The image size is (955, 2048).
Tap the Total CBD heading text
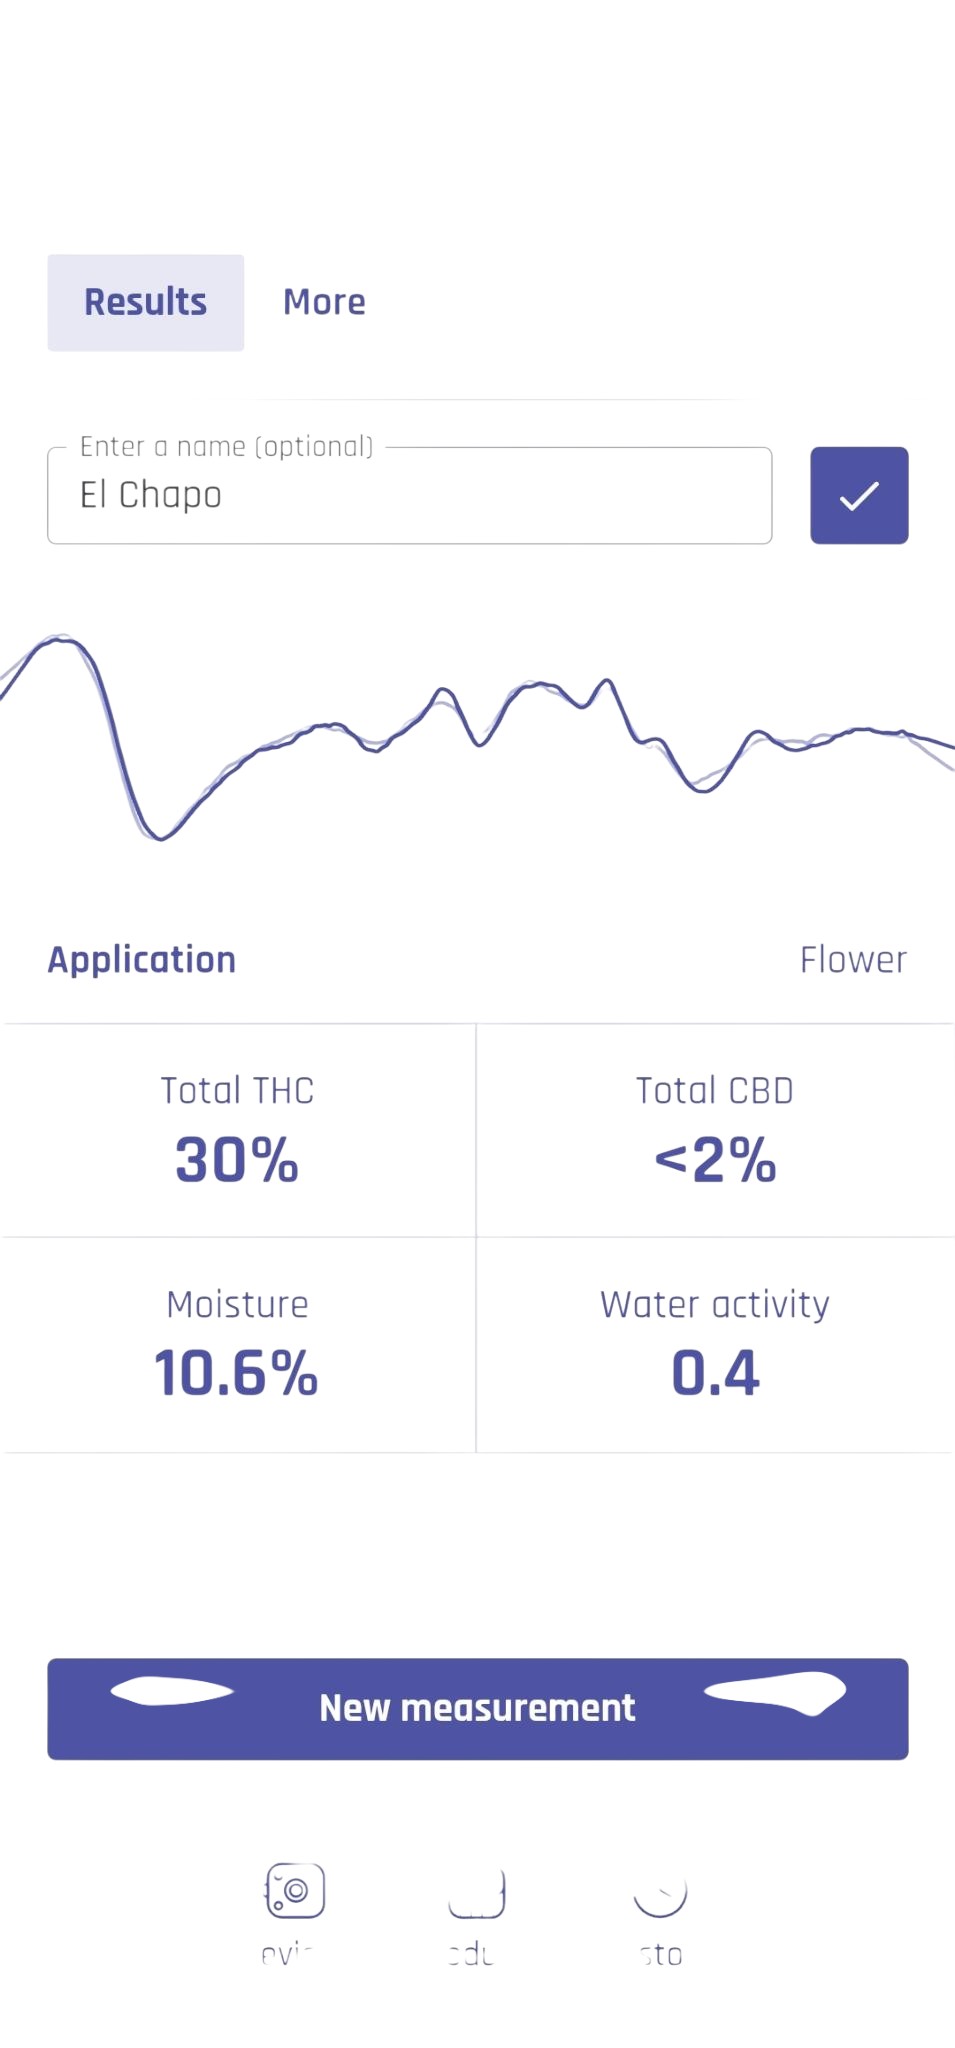click(x=715, y=1090)
